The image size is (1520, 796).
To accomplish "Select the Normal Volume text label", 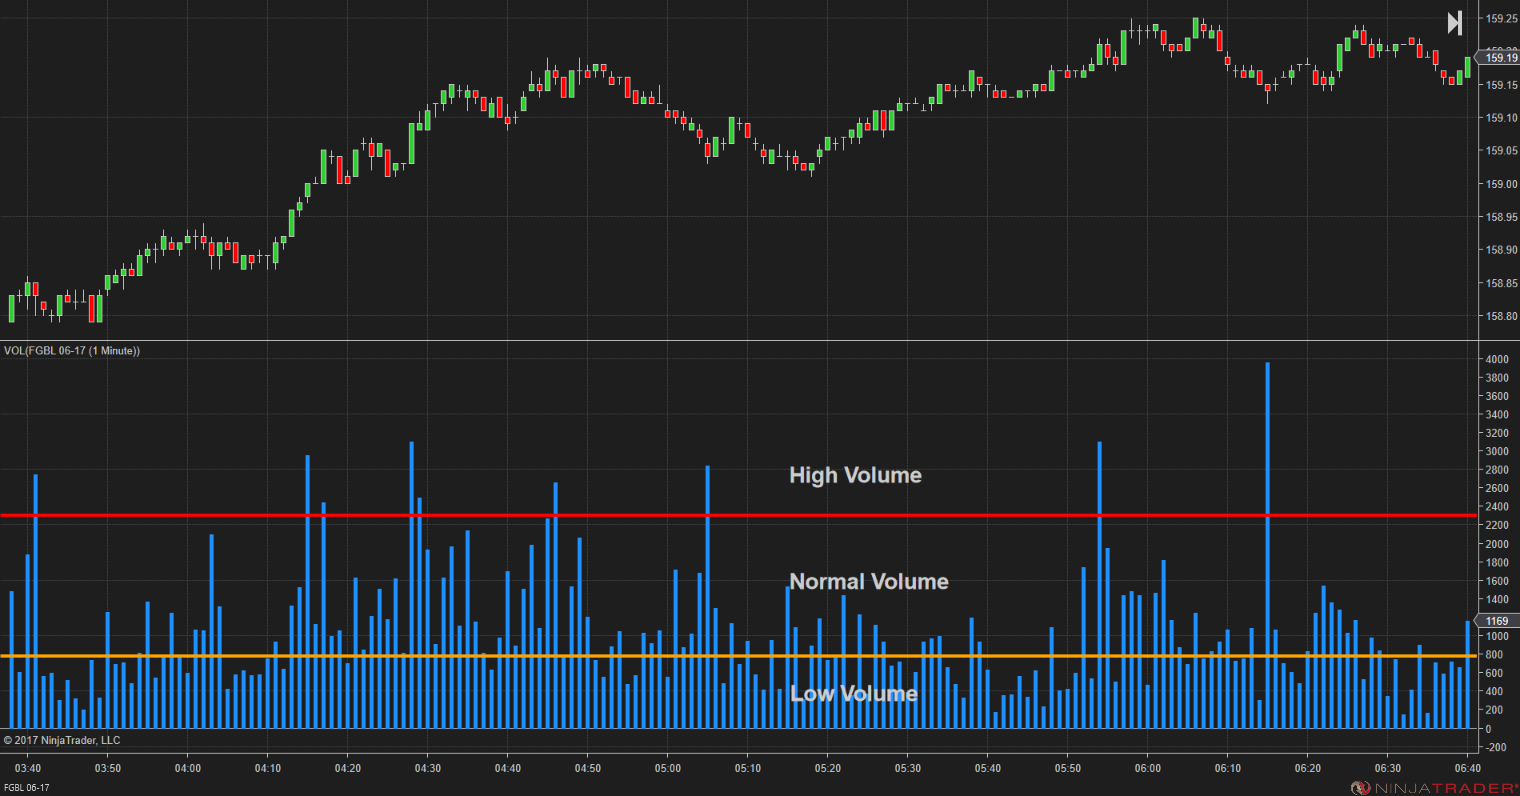I will click(869, 582).
